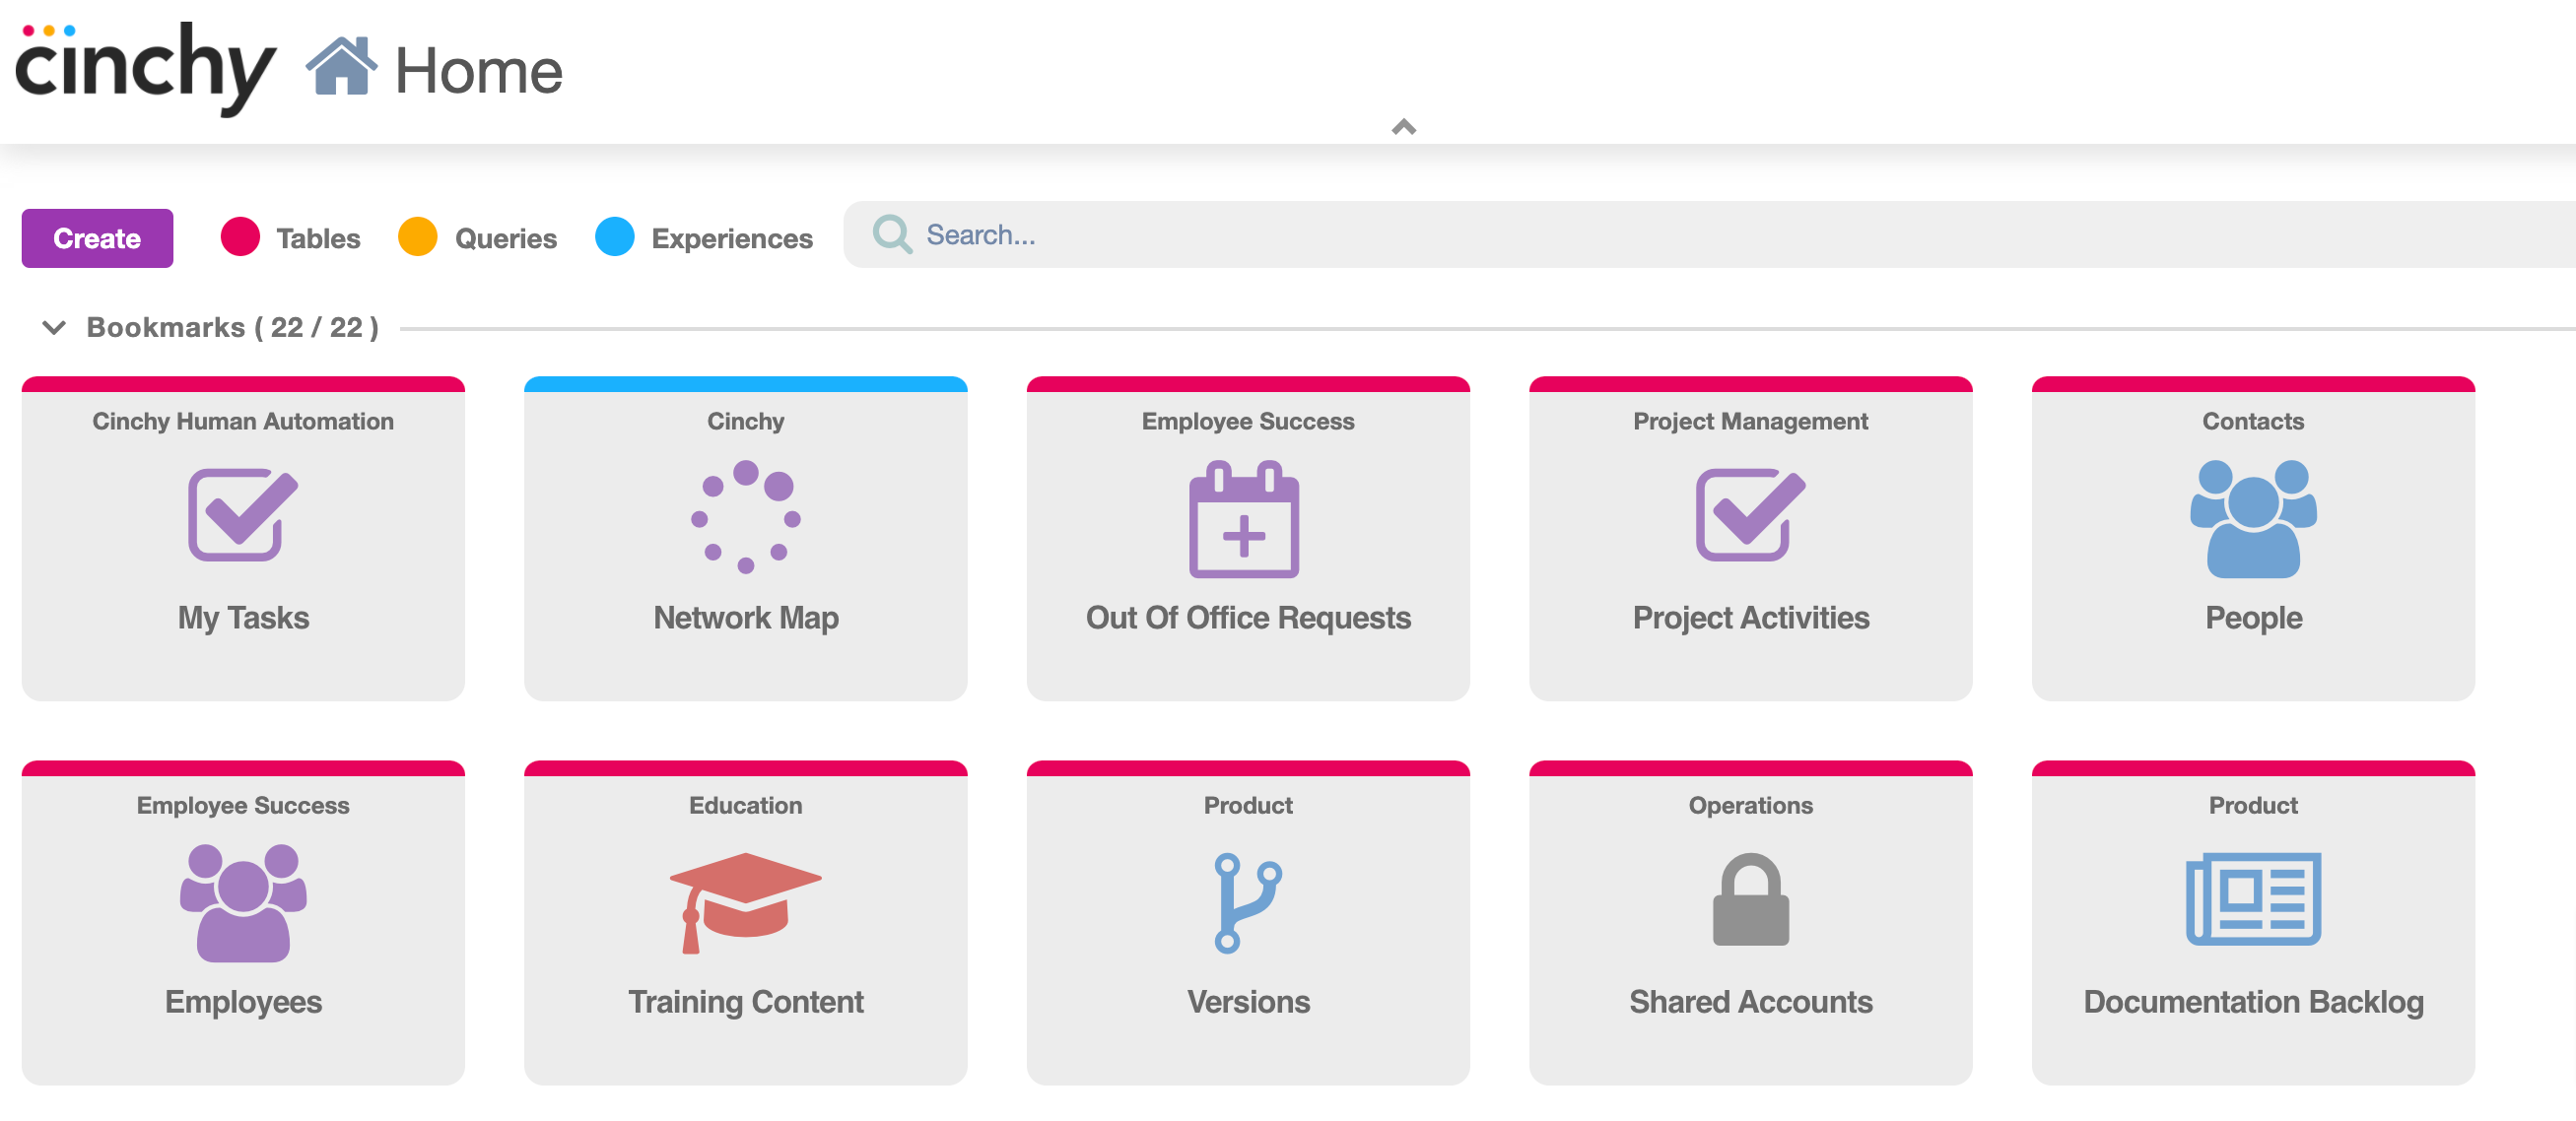Click the Contacts label

click(2253, 421)
